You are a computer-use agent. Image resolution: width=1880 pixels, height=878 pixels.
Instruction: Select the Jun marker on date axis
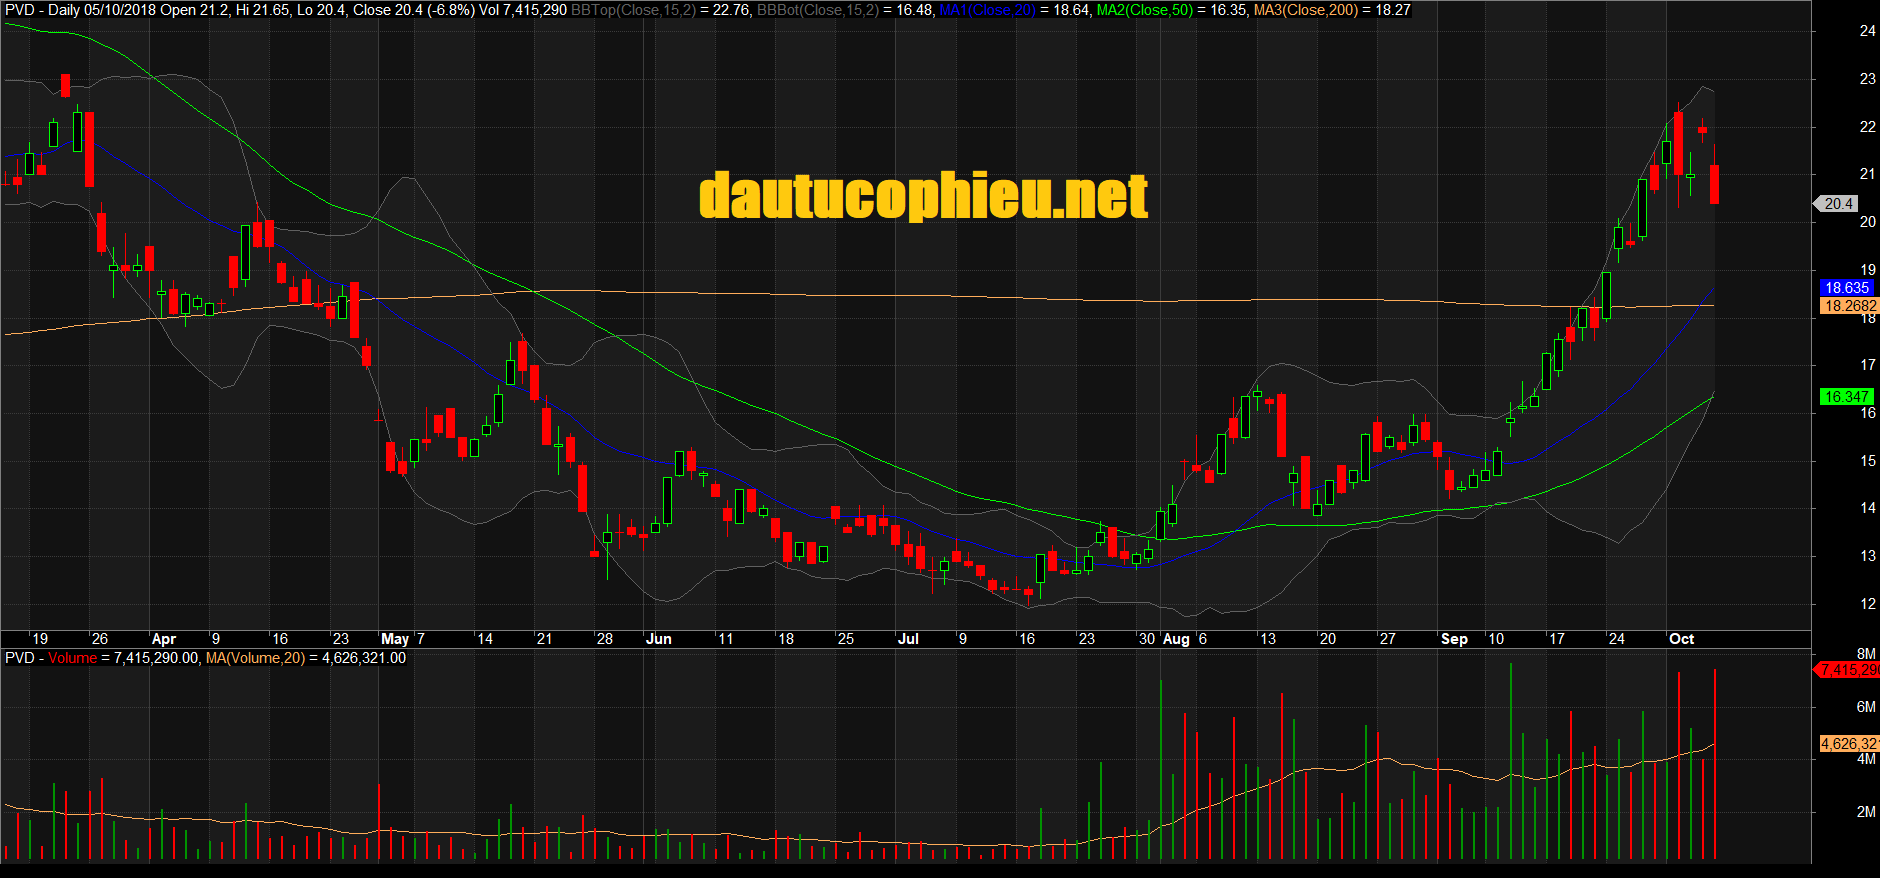658,639
